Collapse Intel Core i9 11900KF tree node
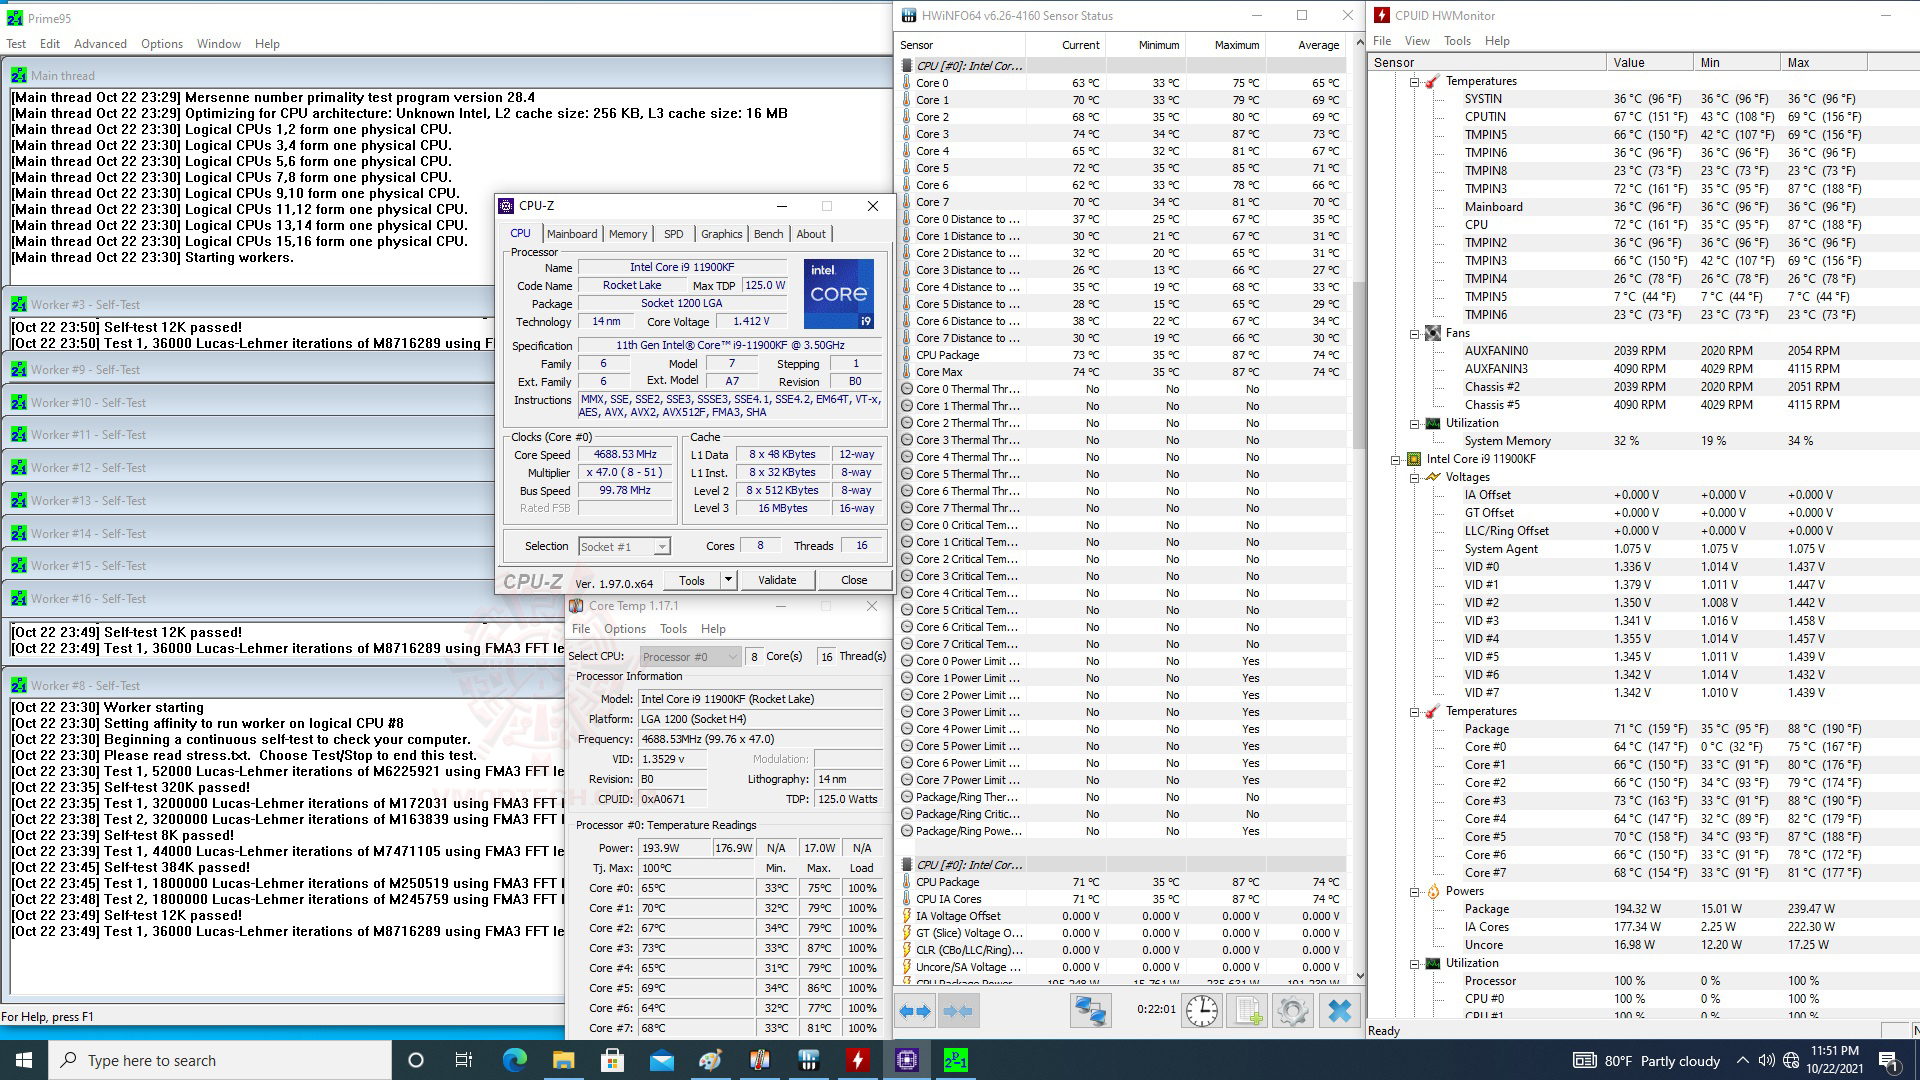The height and width of the screenshot is (1080, 1920). click(1395, 459)
